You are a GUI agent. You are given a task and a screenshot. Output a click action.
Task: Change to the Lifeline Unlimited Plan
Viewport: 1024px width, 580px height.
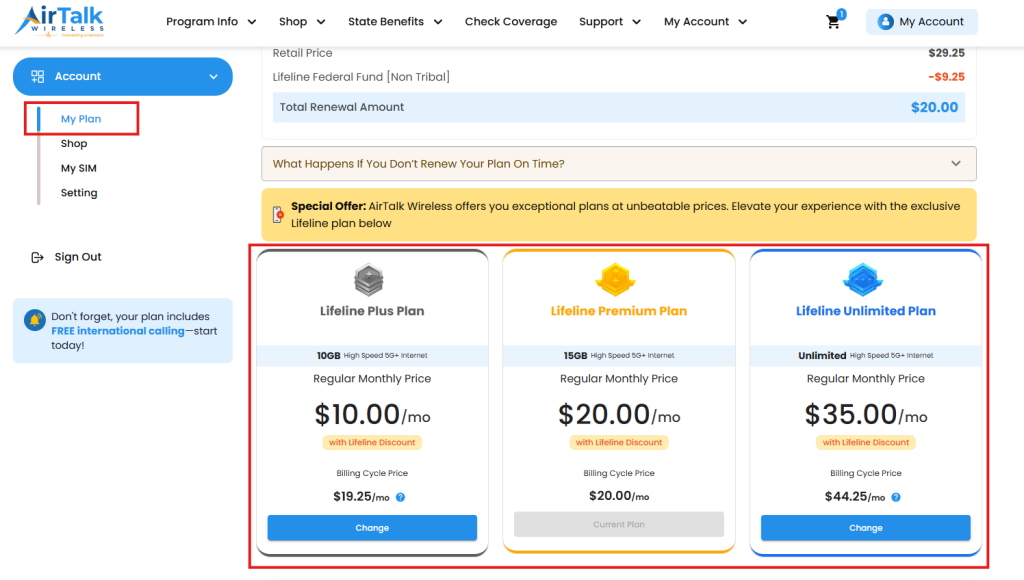(x=865, y=528)
